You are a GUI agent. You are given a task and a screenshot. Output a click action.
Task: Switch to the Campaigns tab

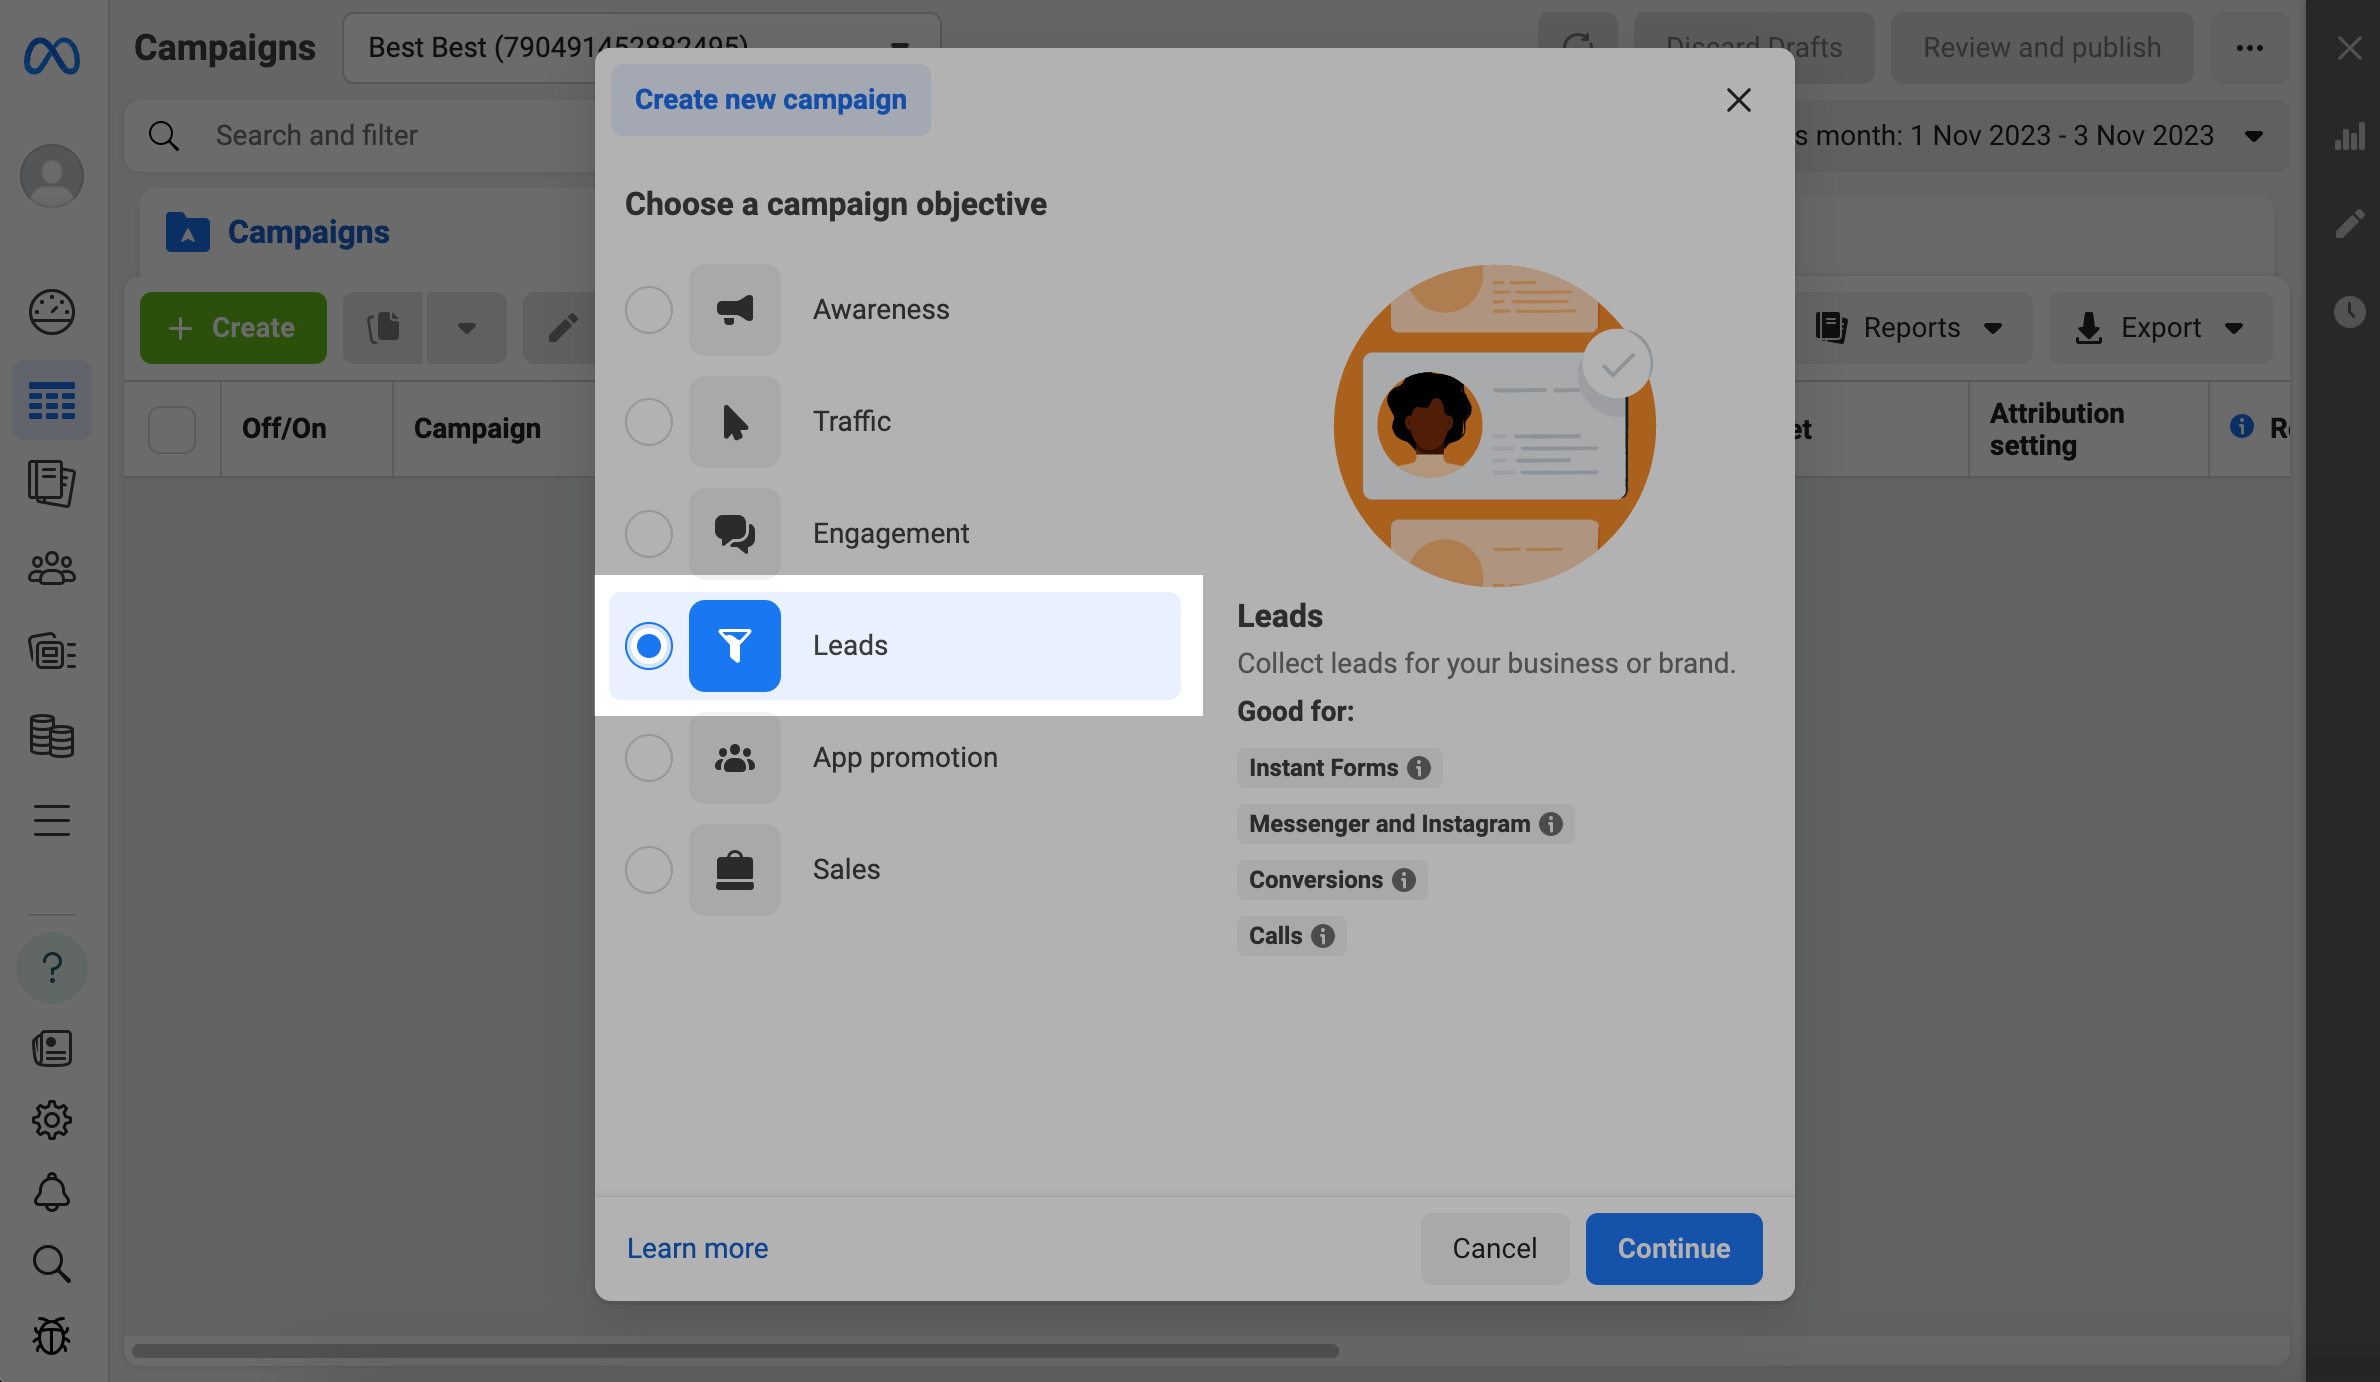[x=308, y=232]
